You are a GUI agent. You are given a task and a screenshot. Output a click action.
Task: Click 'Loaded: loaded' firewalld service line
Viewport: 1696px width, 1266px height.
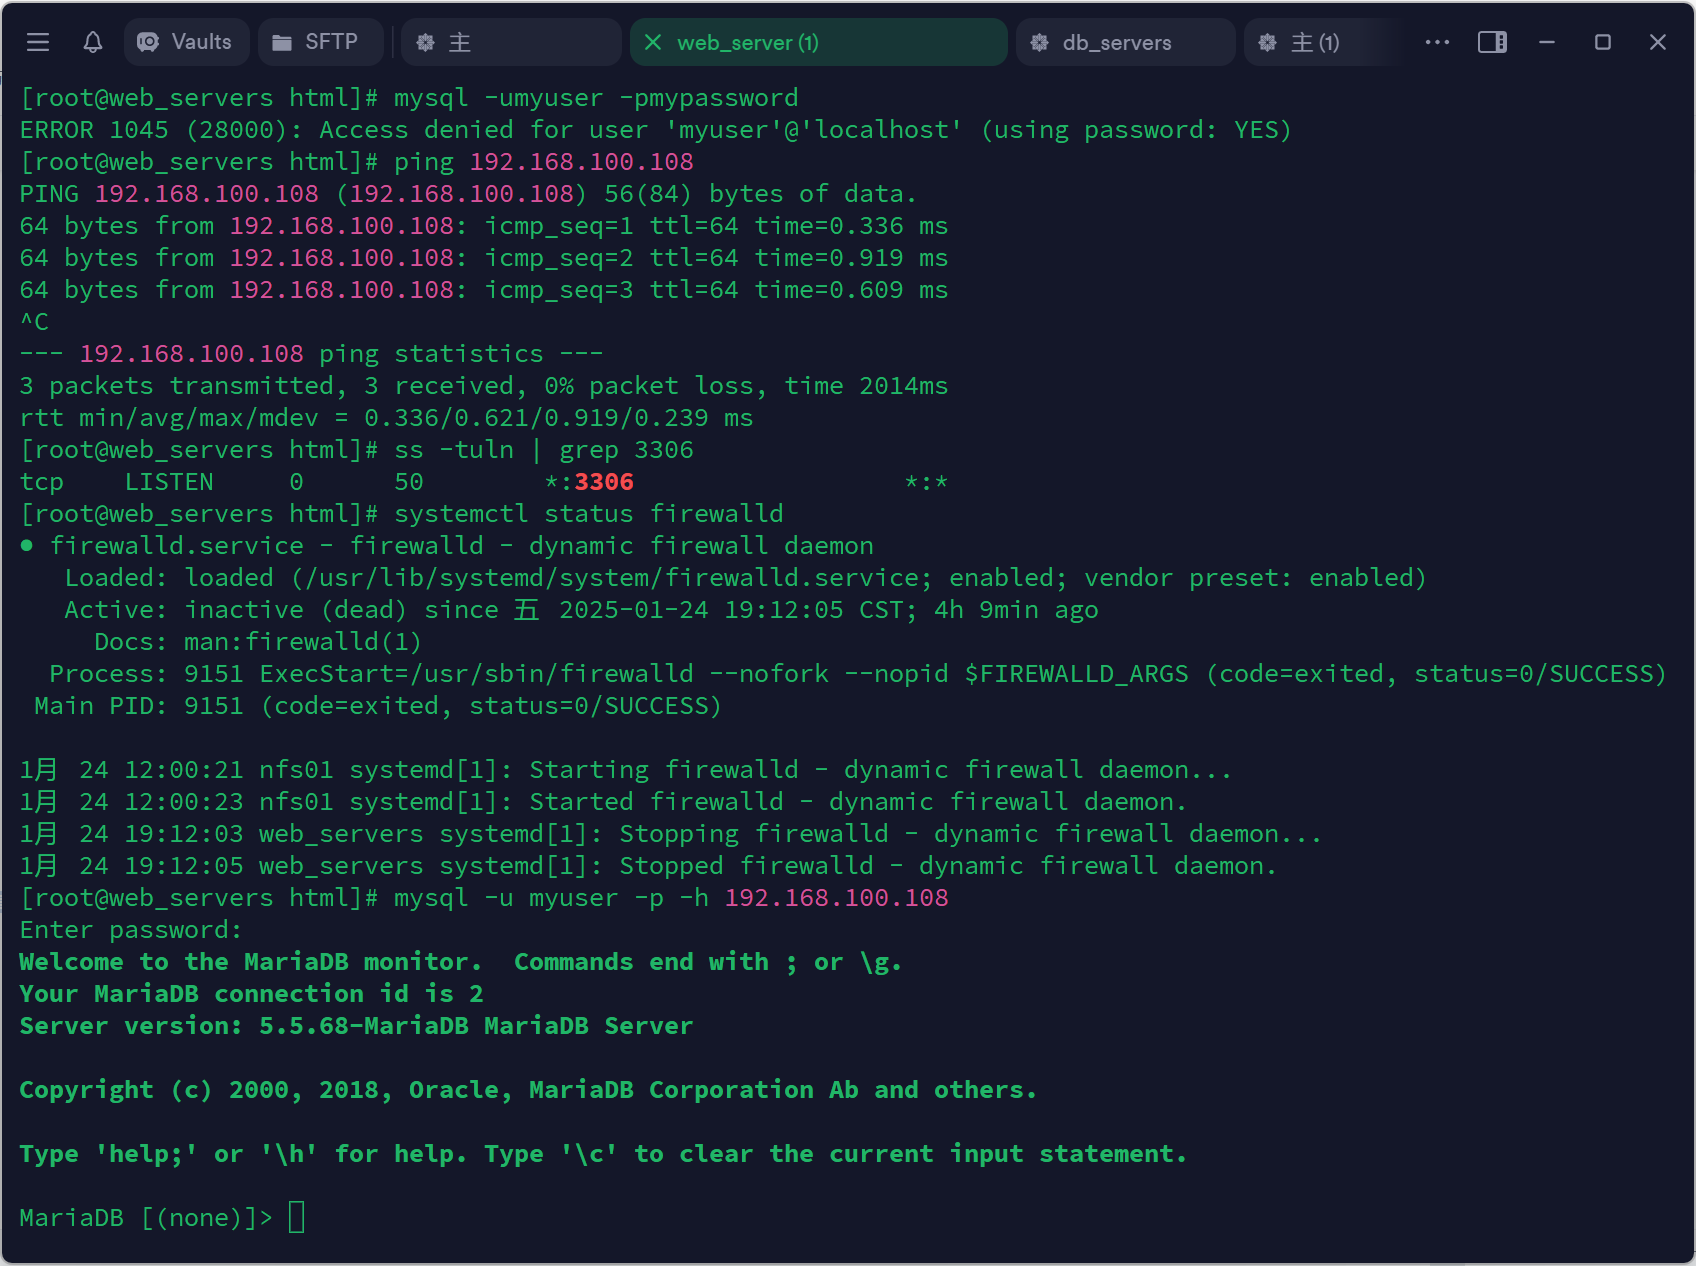(745, 578)
